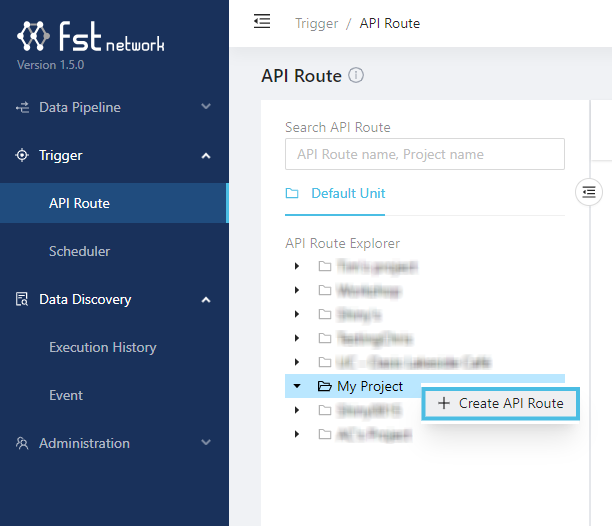Click the Trigger crosshair icon

point(22,155)
